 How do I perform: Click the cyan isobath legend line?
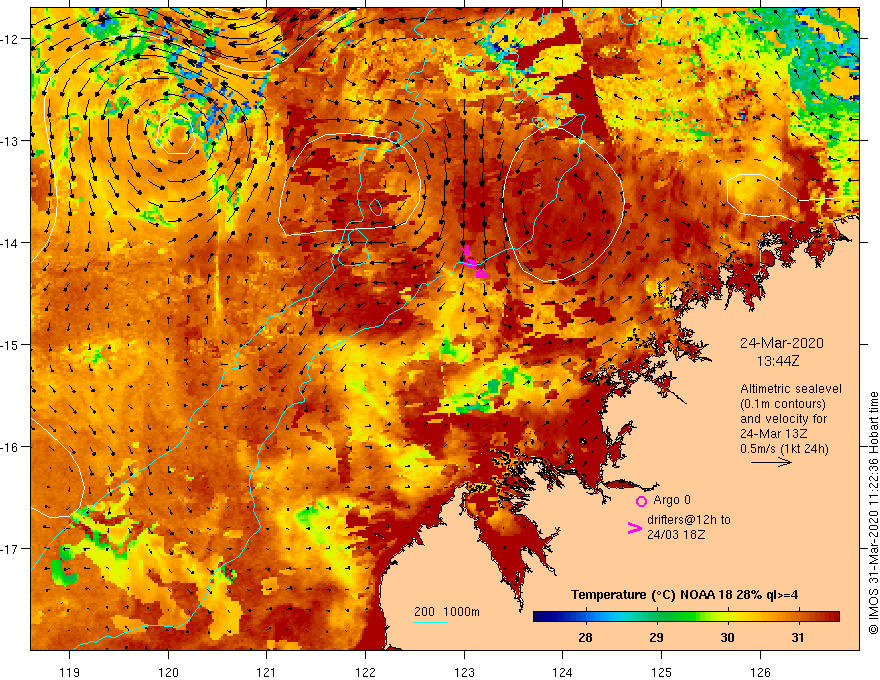pos(430,622)
